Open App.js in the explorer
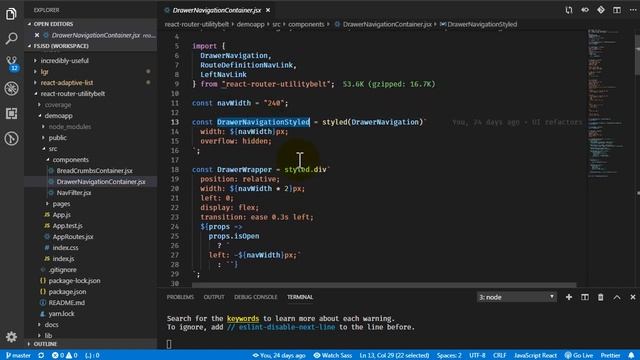Image resolution: width=640 pixels, height=360 pixels. coord(62,215)
